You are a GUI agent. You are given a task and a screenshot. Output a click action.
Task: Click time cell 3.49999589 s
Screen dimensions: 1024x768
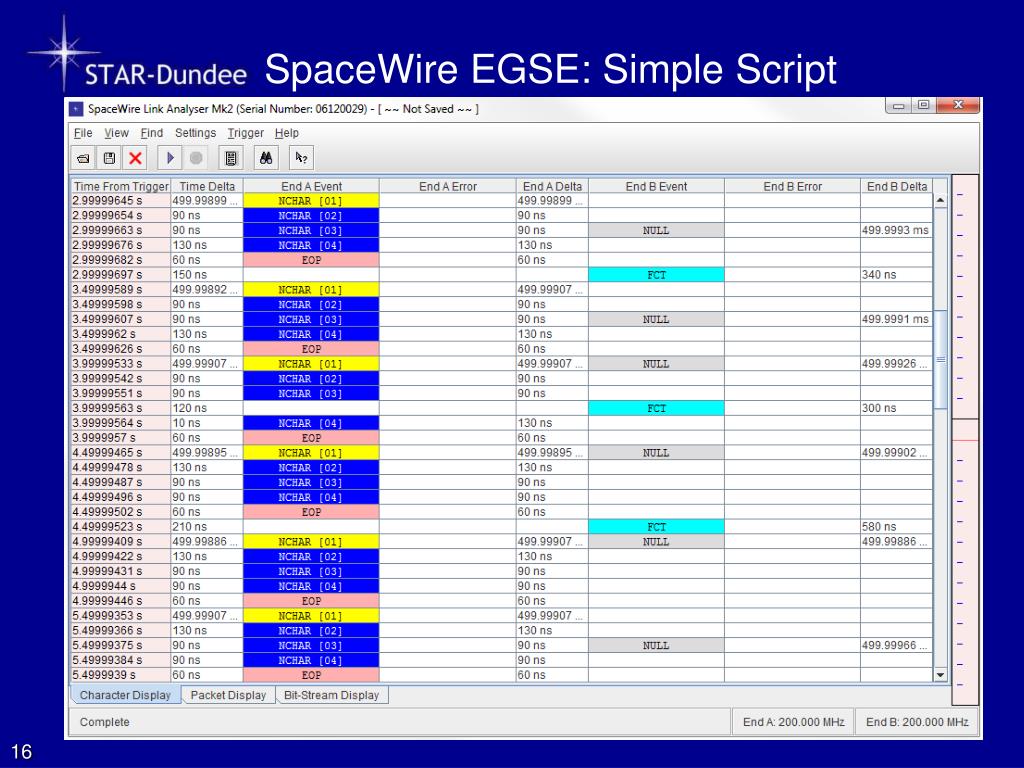[121, 289]
